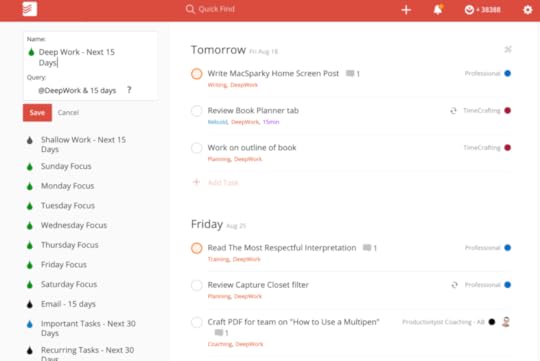Viewport: 540px width, 361px height.
Task: Open the Email - 15 days filter
Action: tap(68, 304)
